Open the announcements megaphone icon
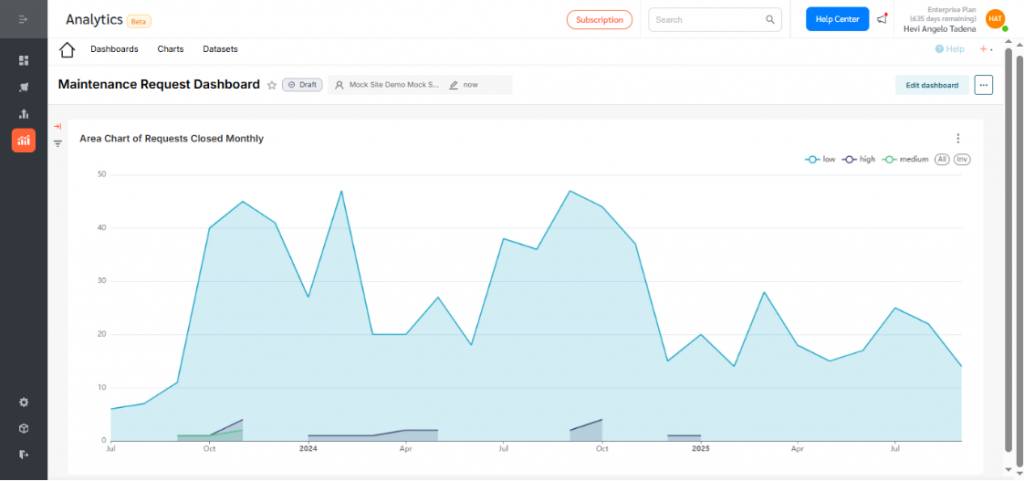 (881, 19)
